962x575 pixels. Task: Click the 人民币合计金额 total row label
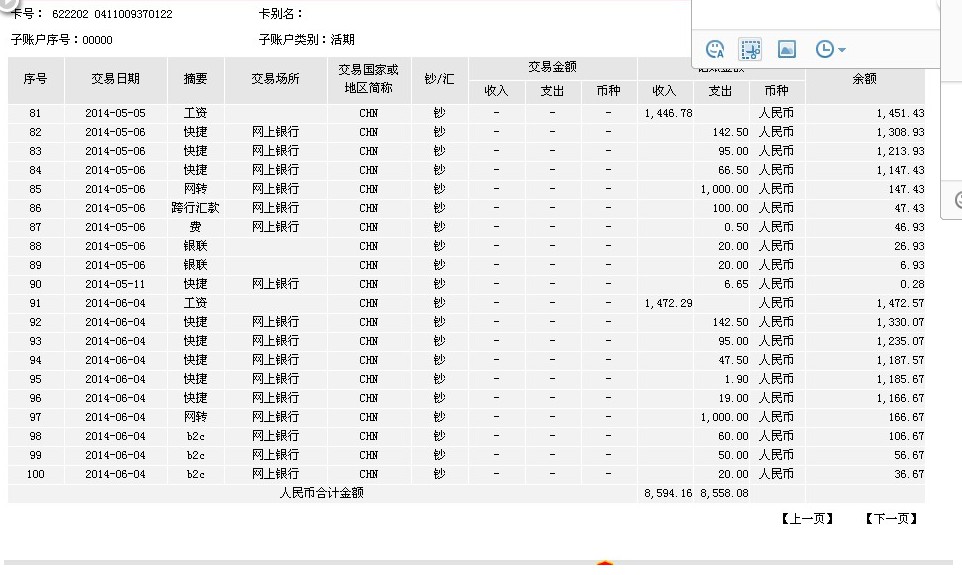[x=321, y=493]
